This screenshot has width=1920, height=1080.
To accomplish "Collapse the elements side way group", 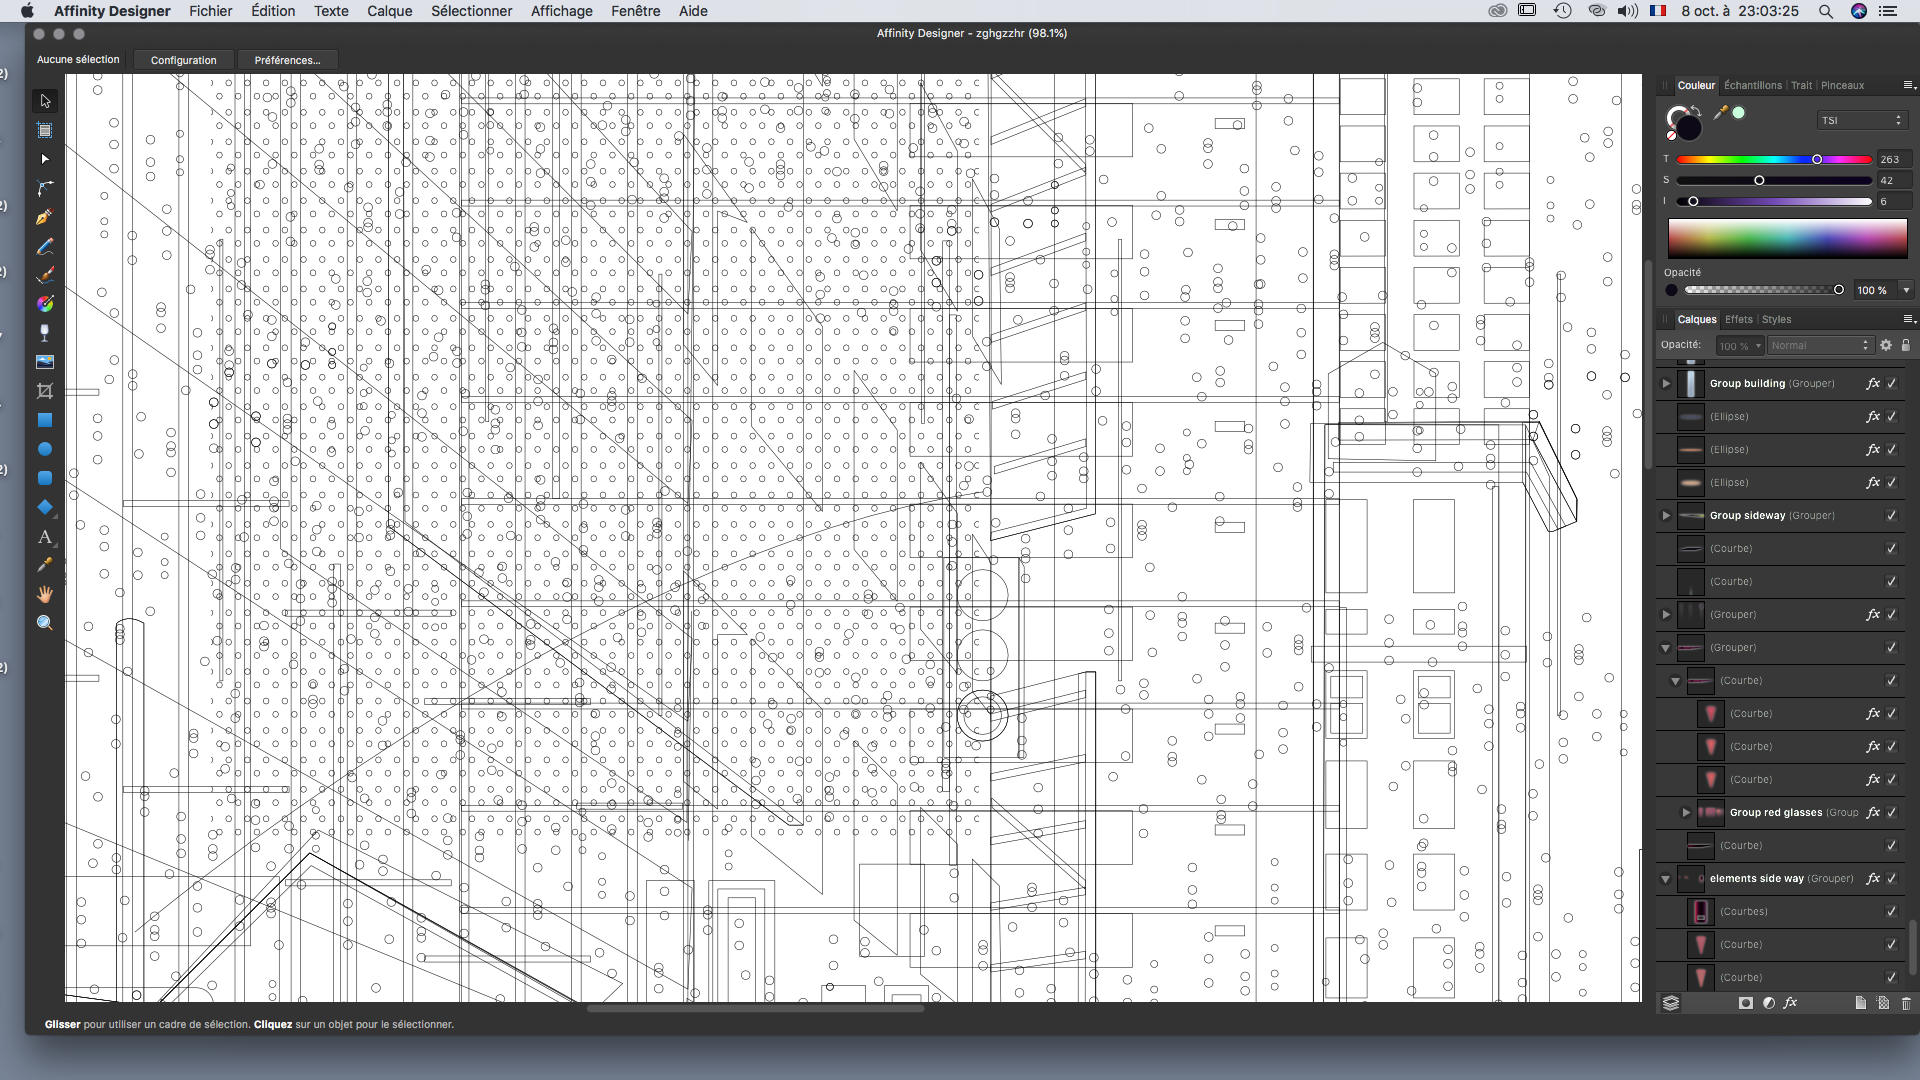I will (x=1666, y=879).
